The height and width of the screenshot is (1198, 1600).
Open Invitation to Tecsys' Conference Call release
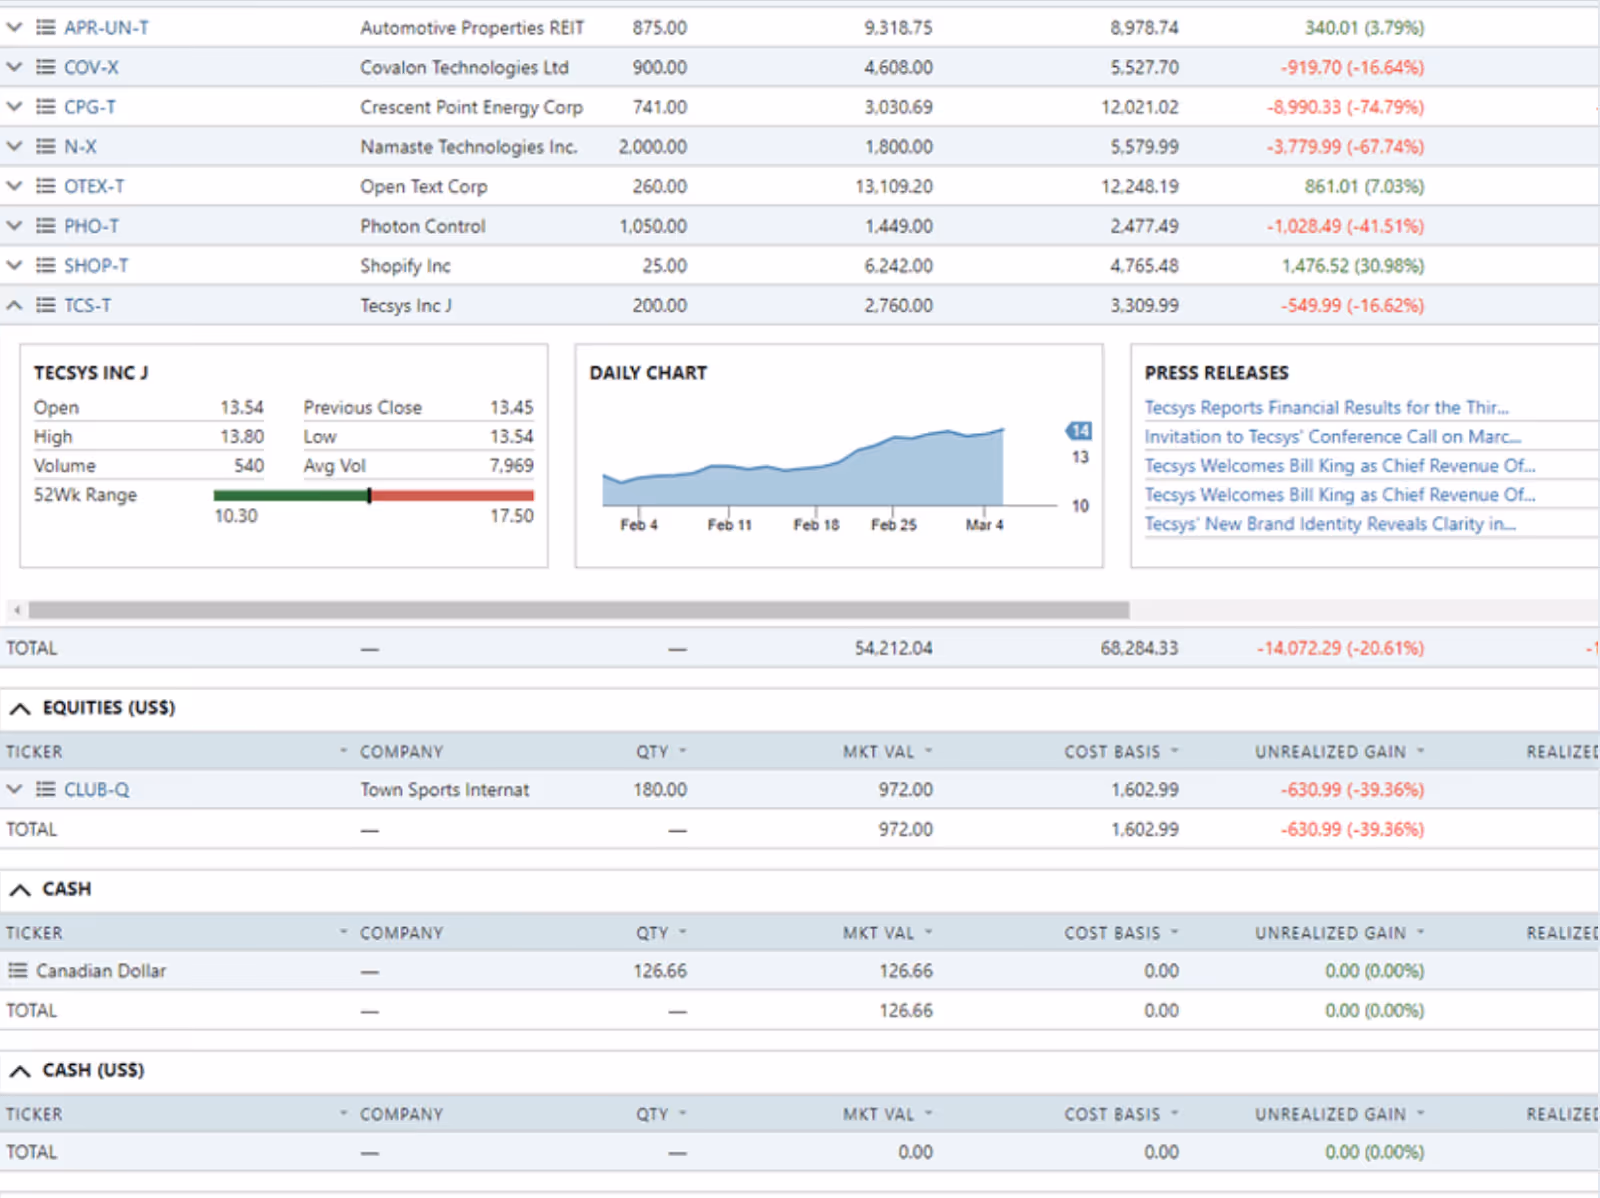[x=1332, y=437]
